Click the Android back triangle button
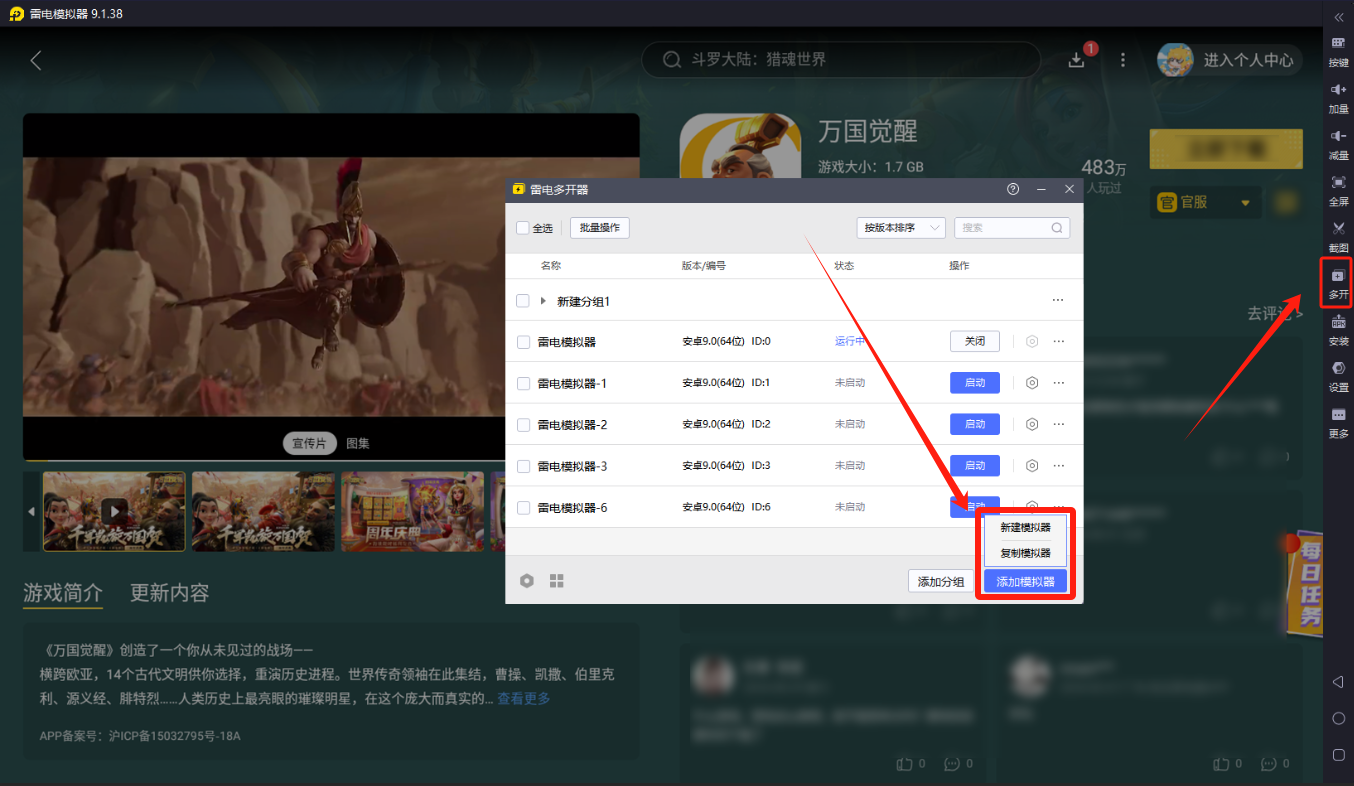1354x786 pixels. point(1338,682)
